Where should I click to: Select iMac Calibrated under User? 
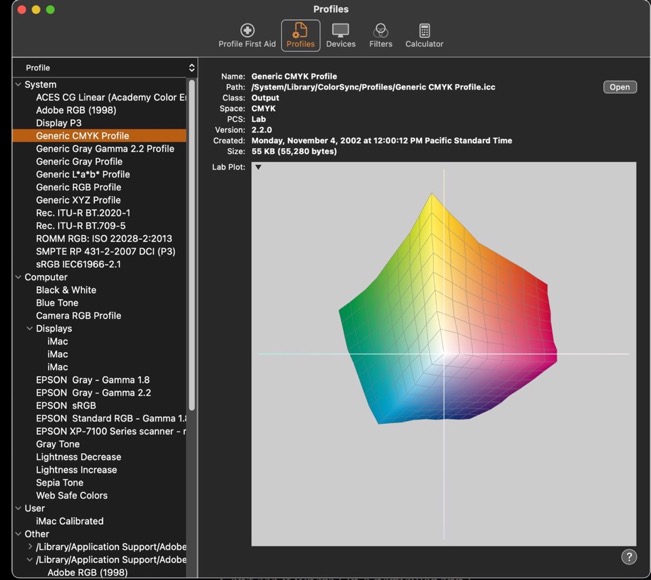pos(69,521)
